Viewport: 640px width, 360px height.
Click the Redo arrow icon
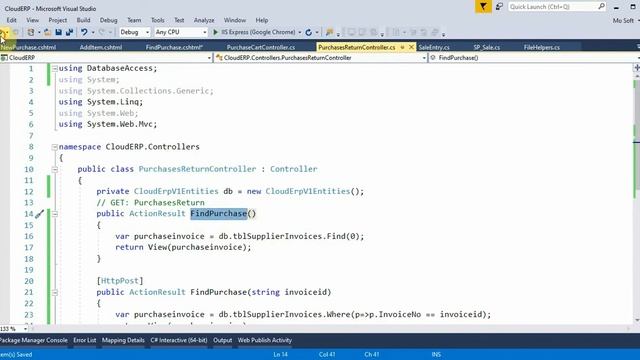pyautogui.click(x=102, y=32)
